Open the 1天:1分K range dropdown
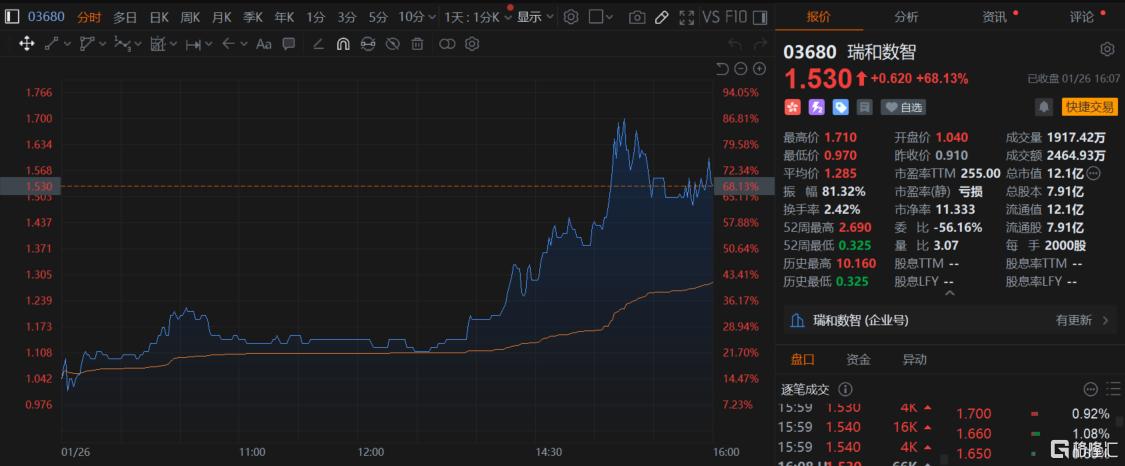 click(x=478, y=17)
